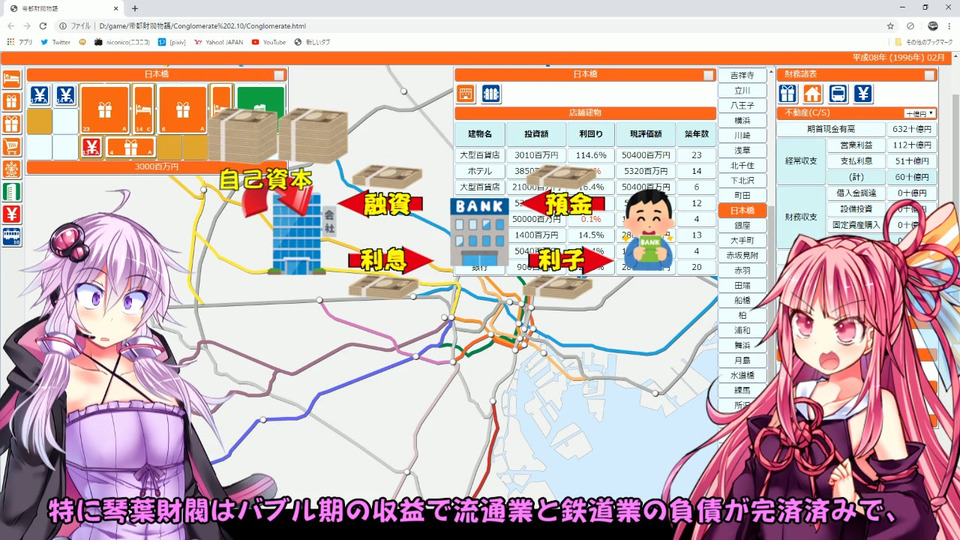Select the gift tile marked 4 A

click(x=130, y=147)
